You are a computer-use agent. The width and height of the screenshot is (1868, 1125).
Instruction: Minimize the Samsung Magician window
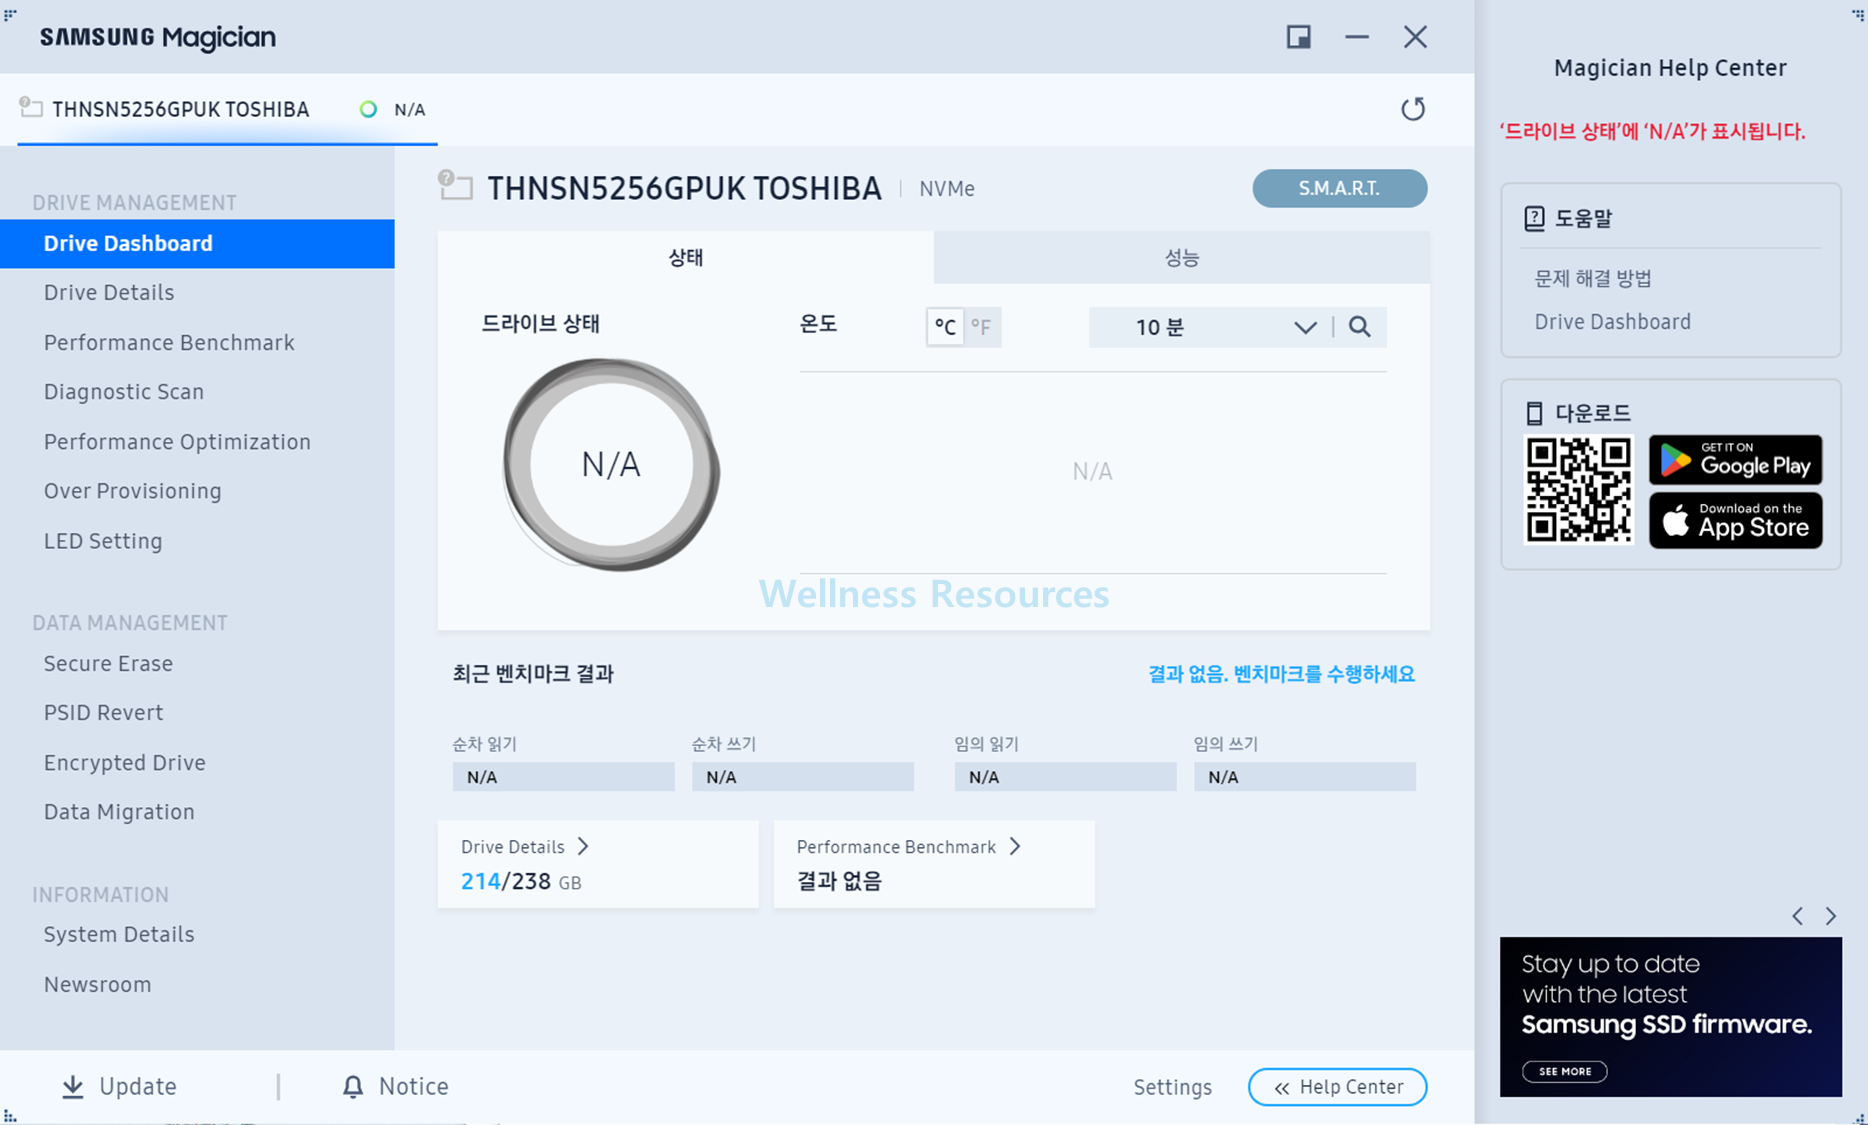(x=1357, y=37)
